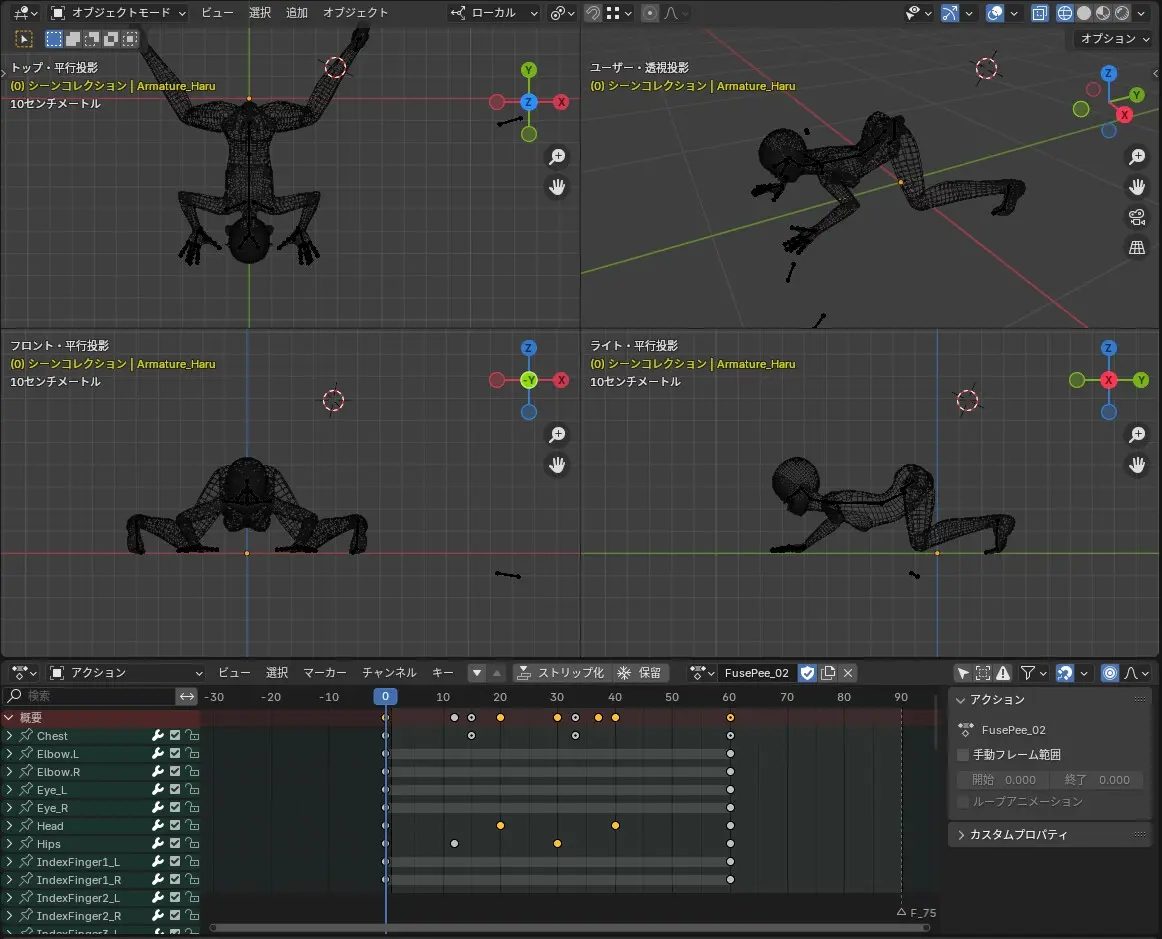Toggle the lock icon on Head channel
1162x939 pixels.
(x=192, y=826)
